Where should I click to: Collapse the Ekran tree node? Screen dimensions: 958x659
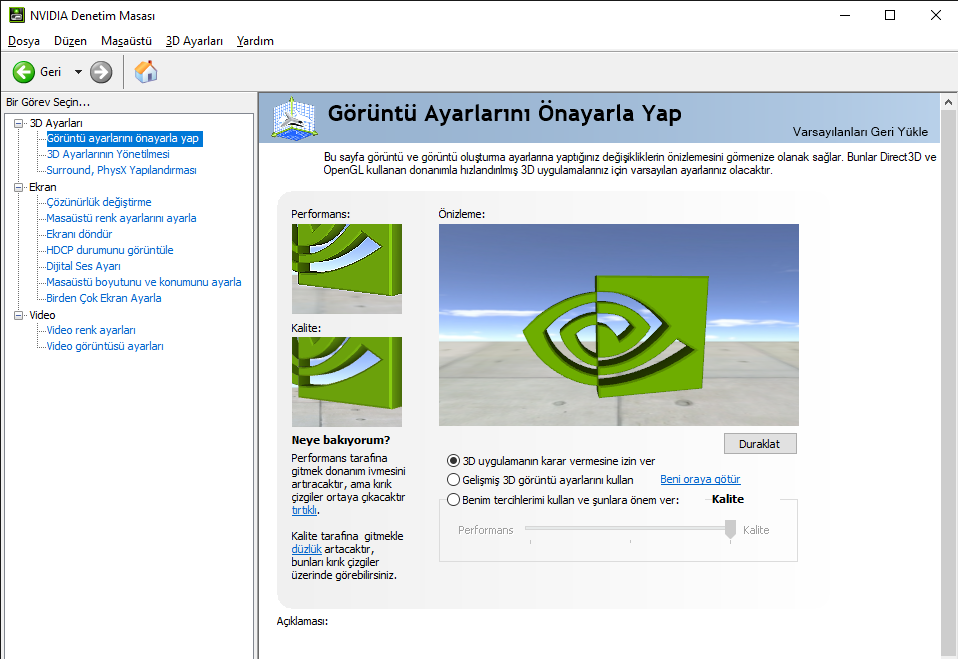pos(19,188)
